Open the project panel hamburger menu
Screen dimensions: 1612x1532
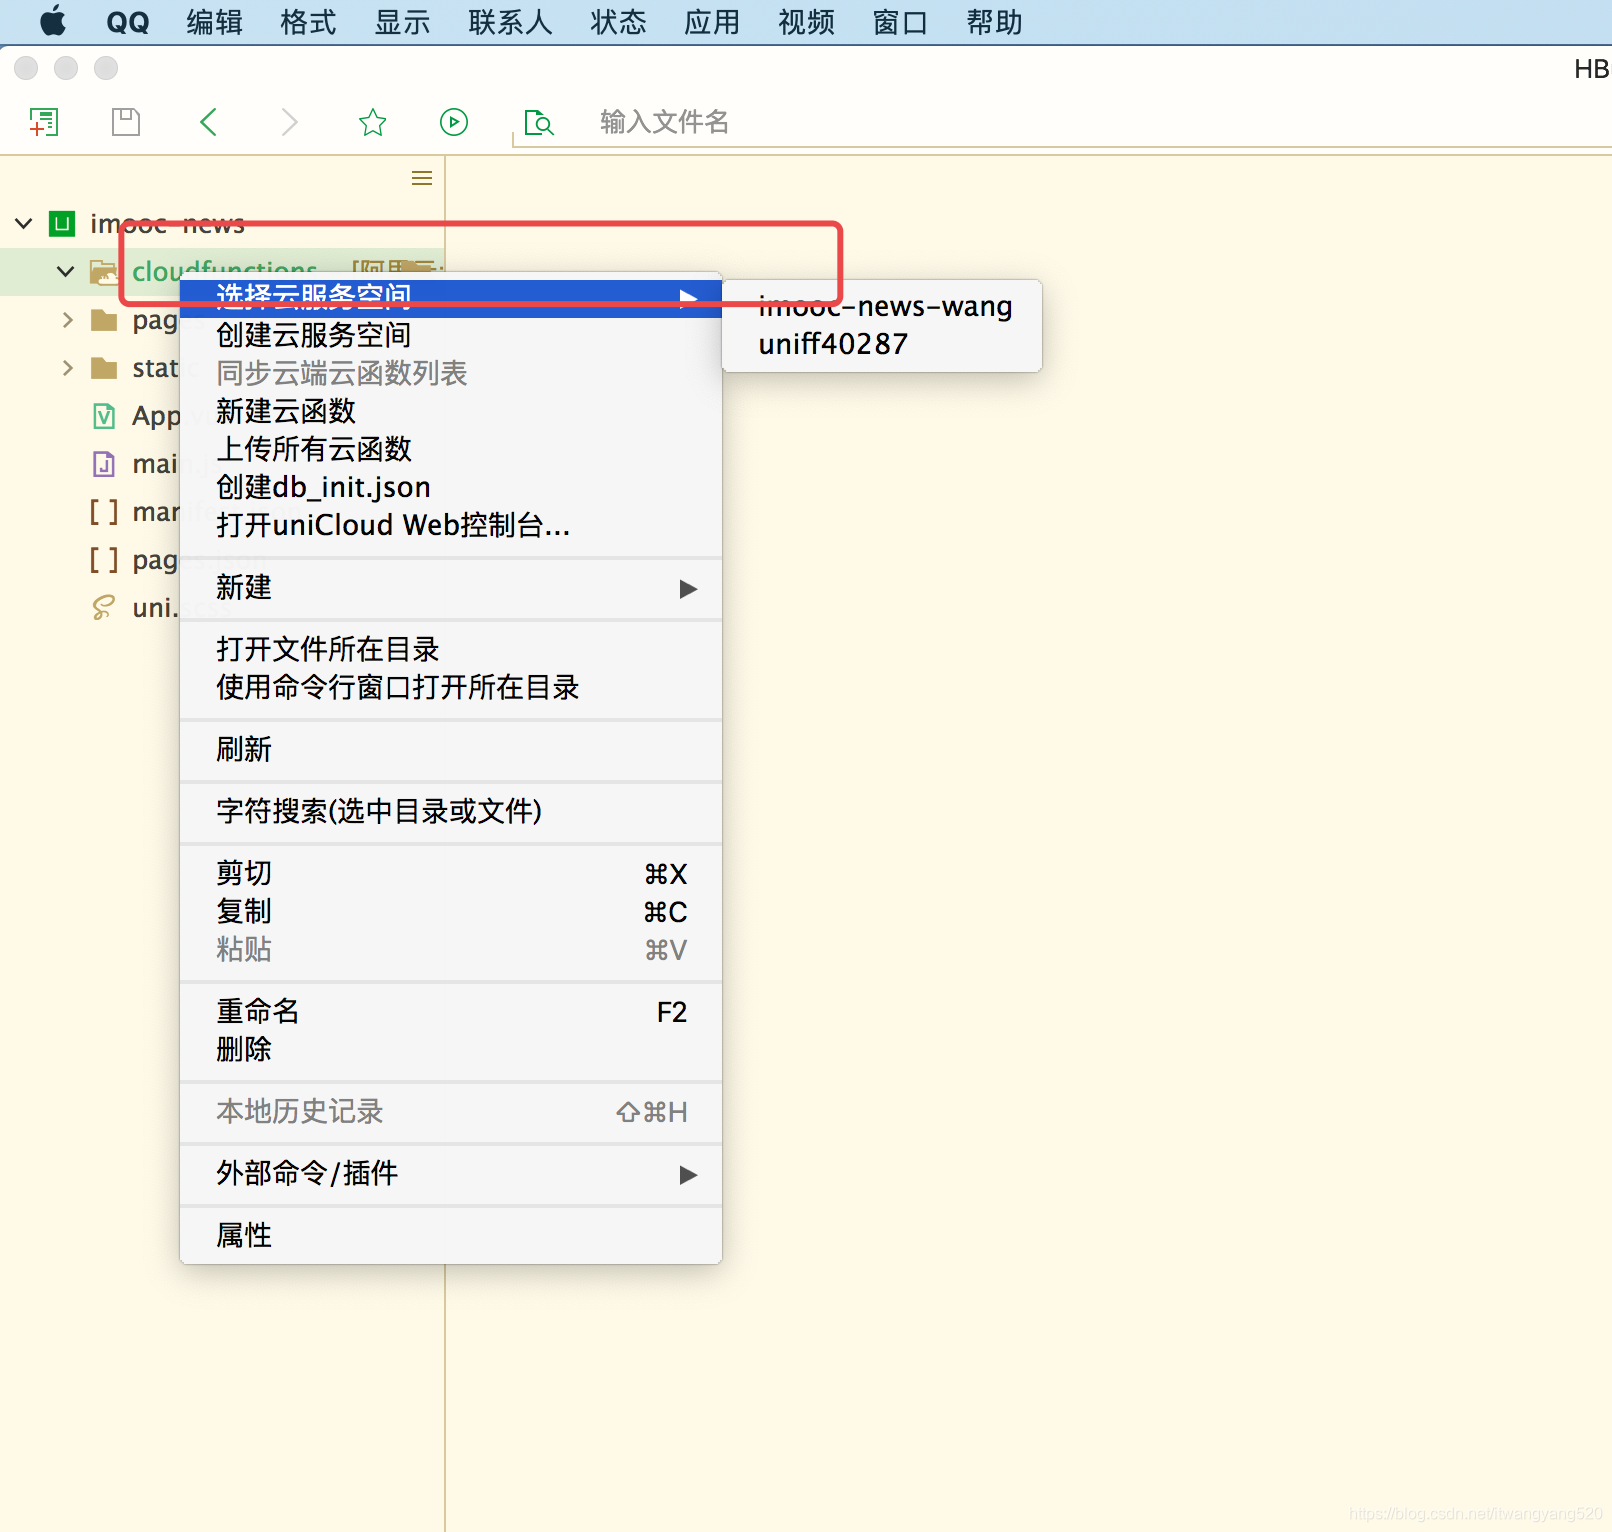pos(422,178)
